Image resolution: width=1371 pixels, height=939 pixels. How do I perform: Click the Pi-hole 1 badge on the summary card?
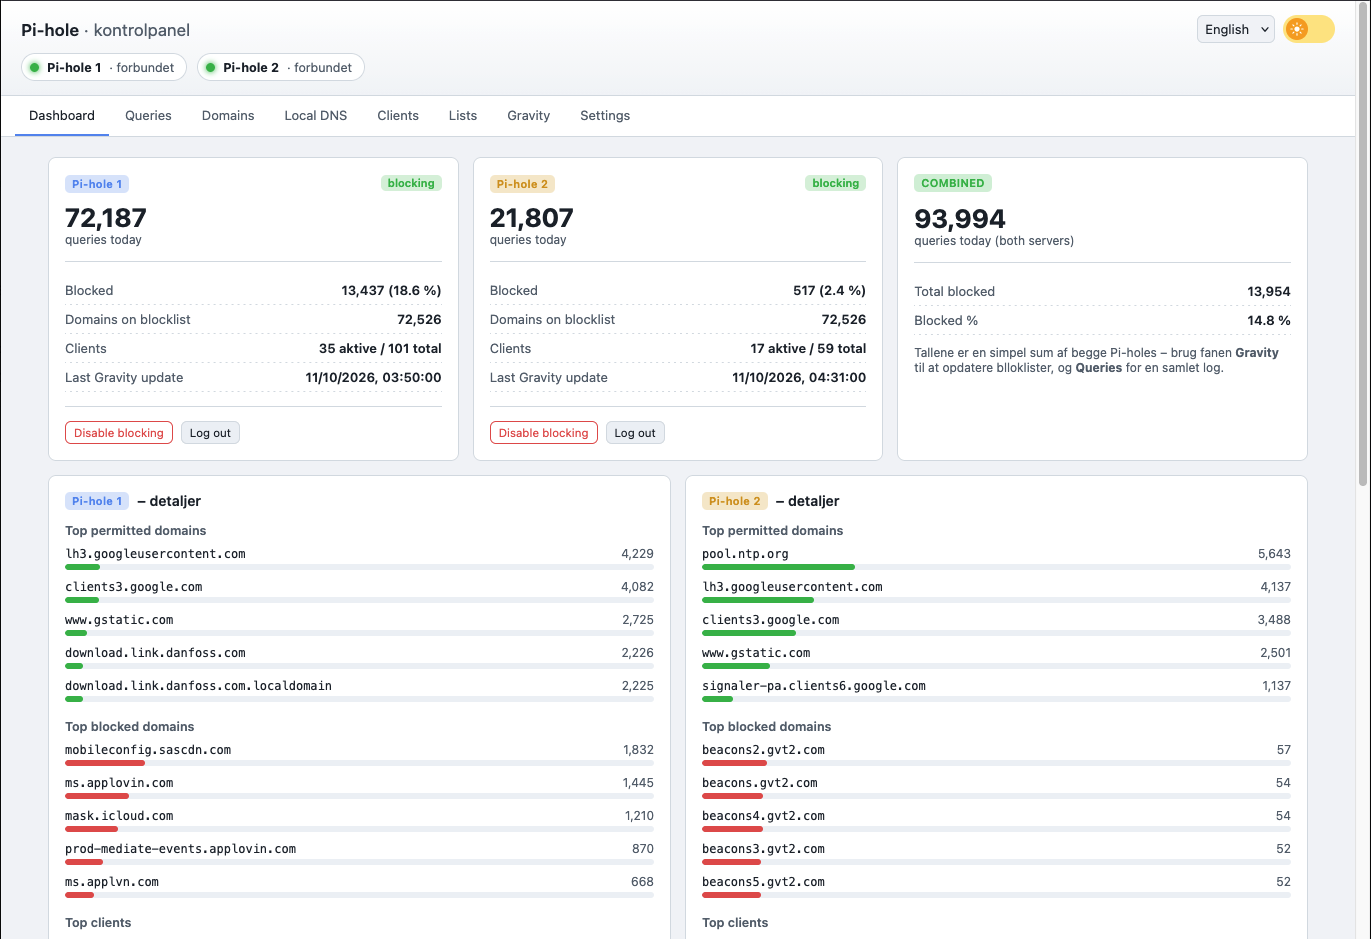97,184
